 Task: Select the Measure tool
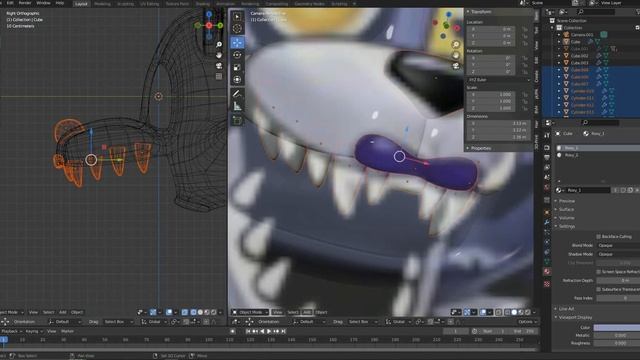click(237, 107)
